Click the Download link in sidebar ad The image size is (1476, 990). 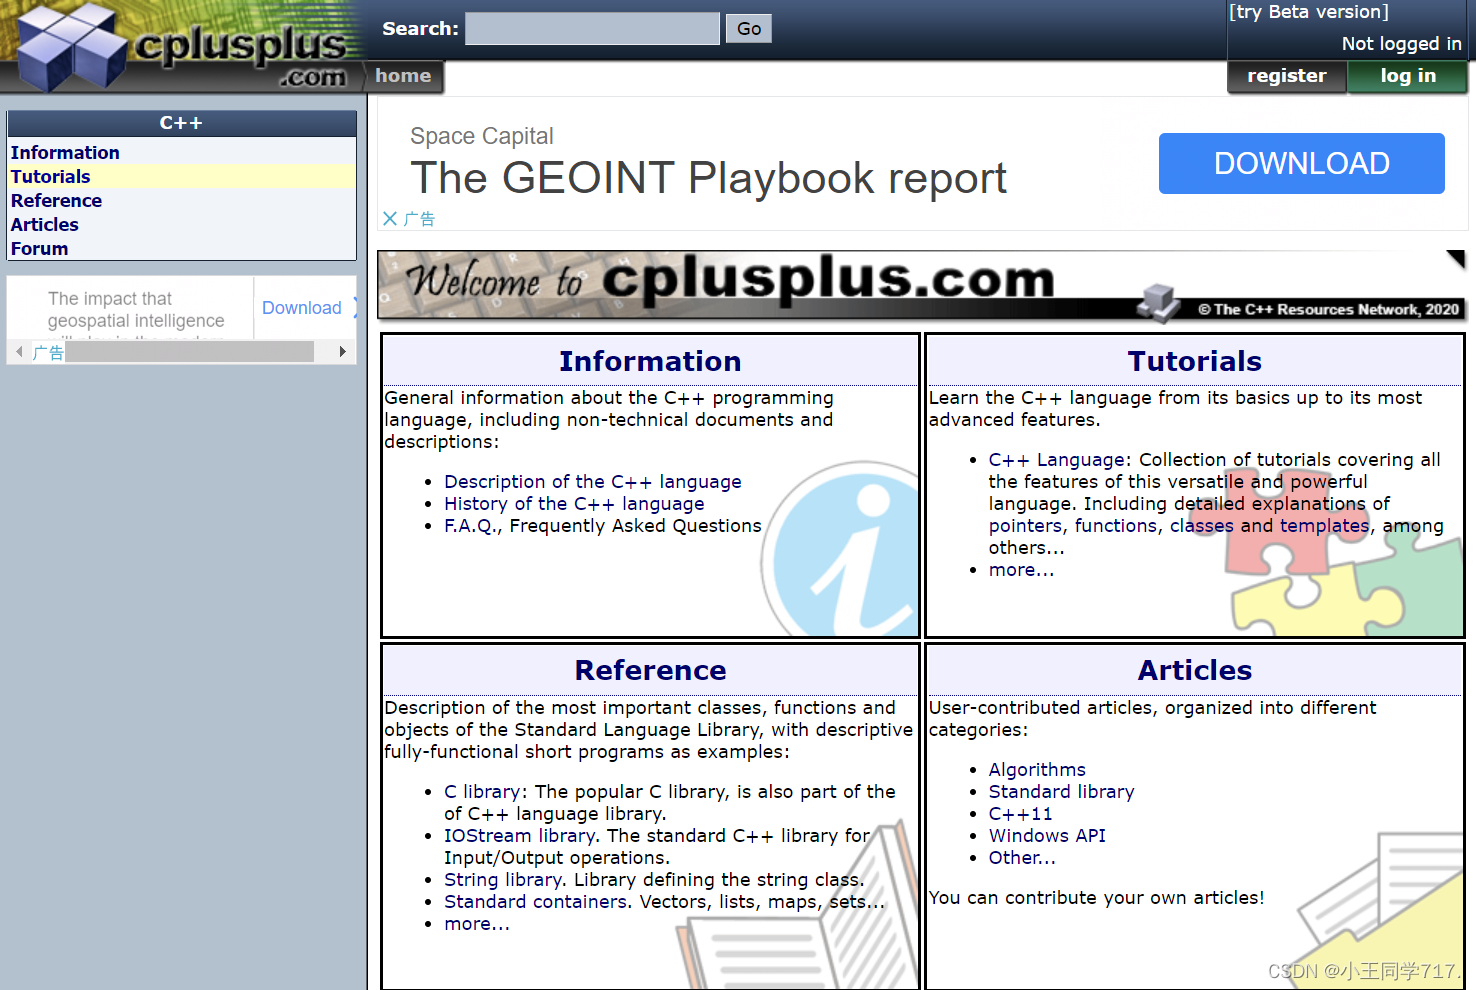point(302,308)
